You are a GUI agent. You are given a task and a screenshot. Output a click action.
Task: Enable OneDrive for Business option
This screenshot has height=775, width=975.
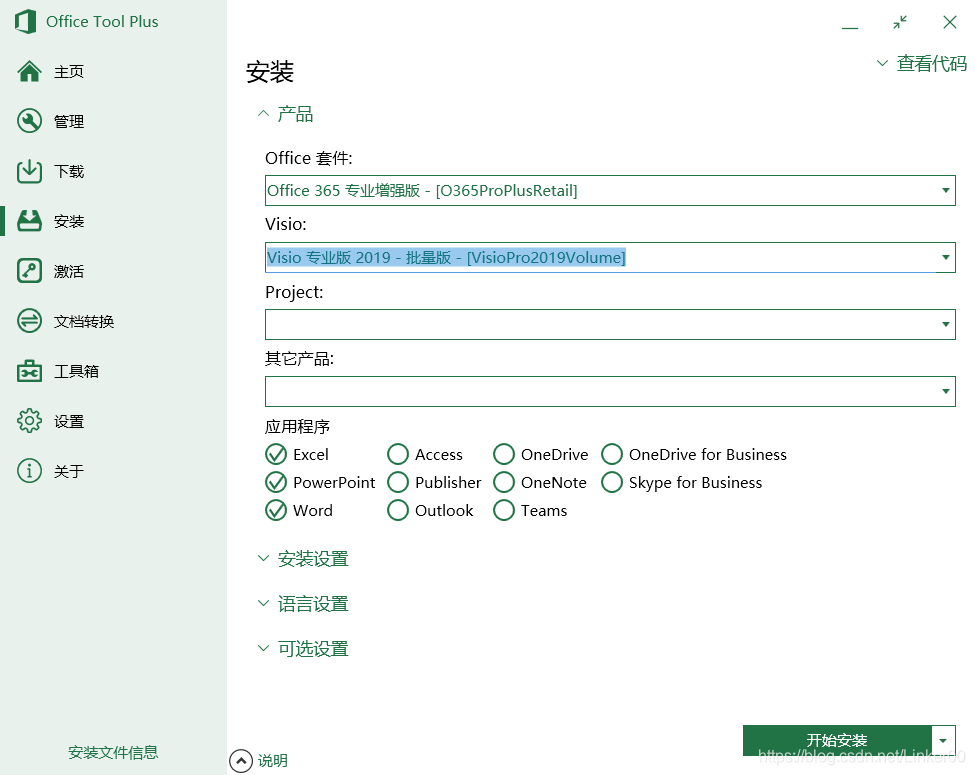(612, 455)
